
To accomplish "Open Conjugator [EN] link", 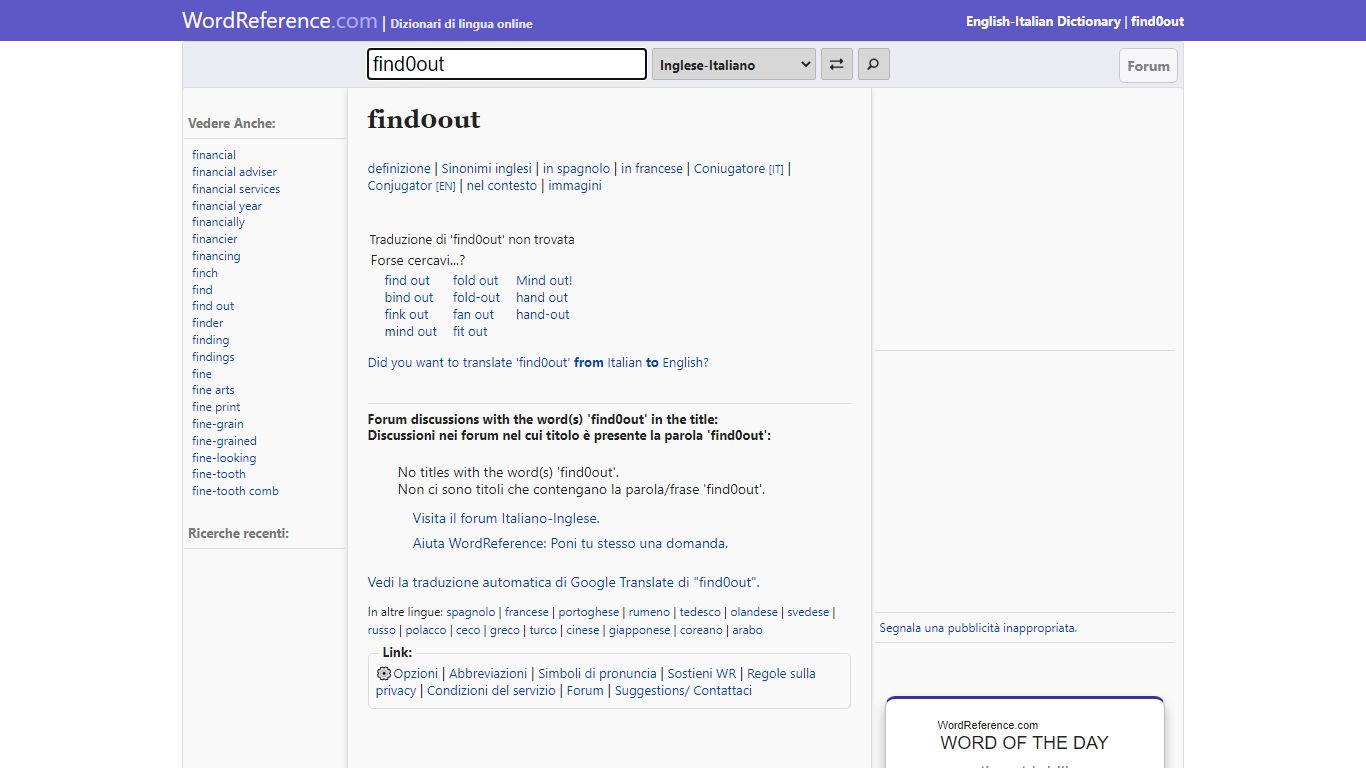I will tap(412, 186).
